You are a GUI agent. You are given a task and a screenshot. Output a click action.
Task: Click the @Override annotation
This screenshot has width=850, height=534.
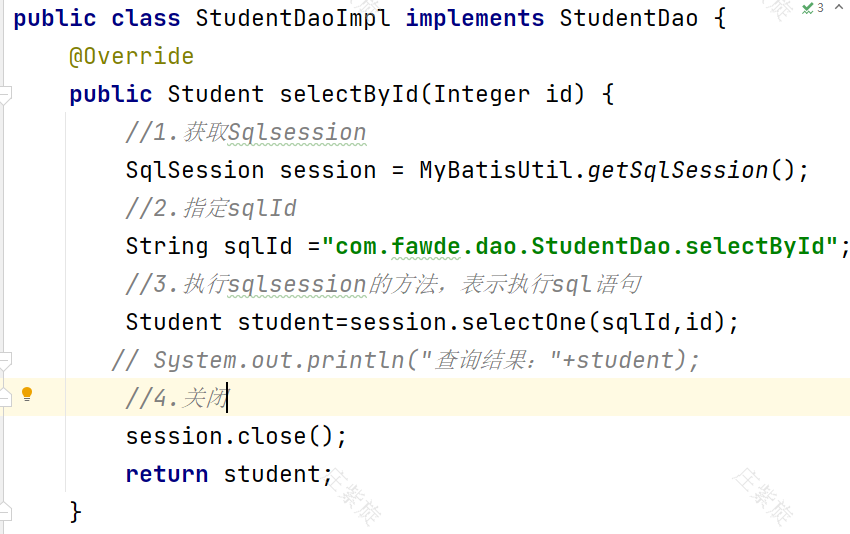click(132, 56)
